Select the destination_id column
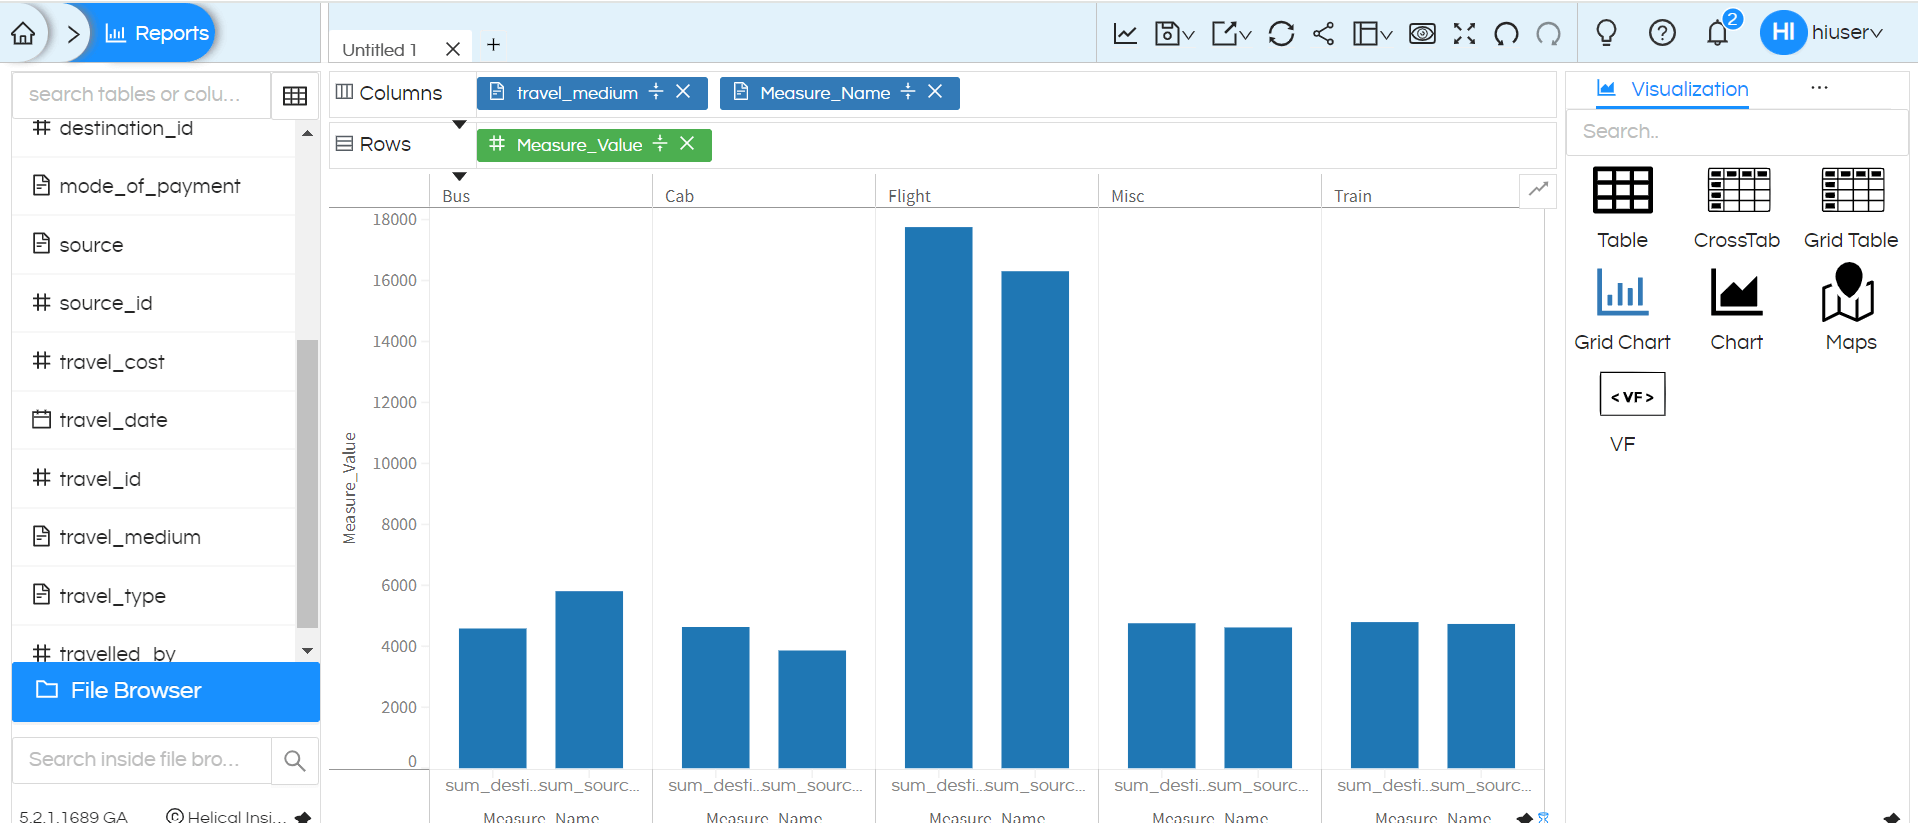Screen dimensions: 1918x823 pos(125,128)
